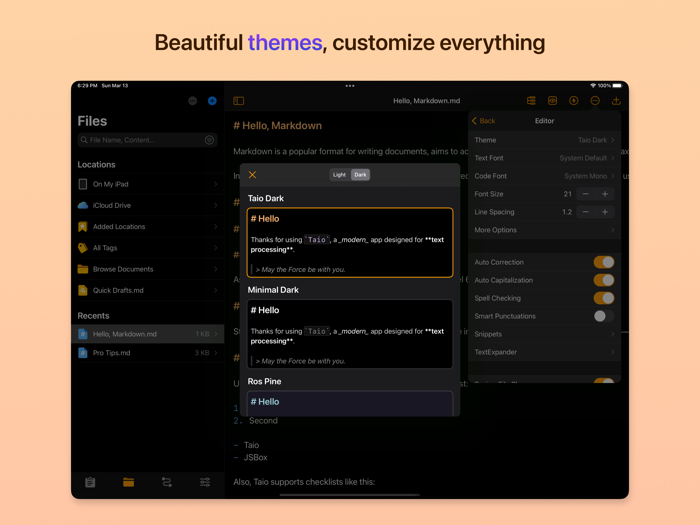This screenshot has height=525, width=700.
Task: Open the gray more options circle in Files
Action: click(x=192, y=101)
